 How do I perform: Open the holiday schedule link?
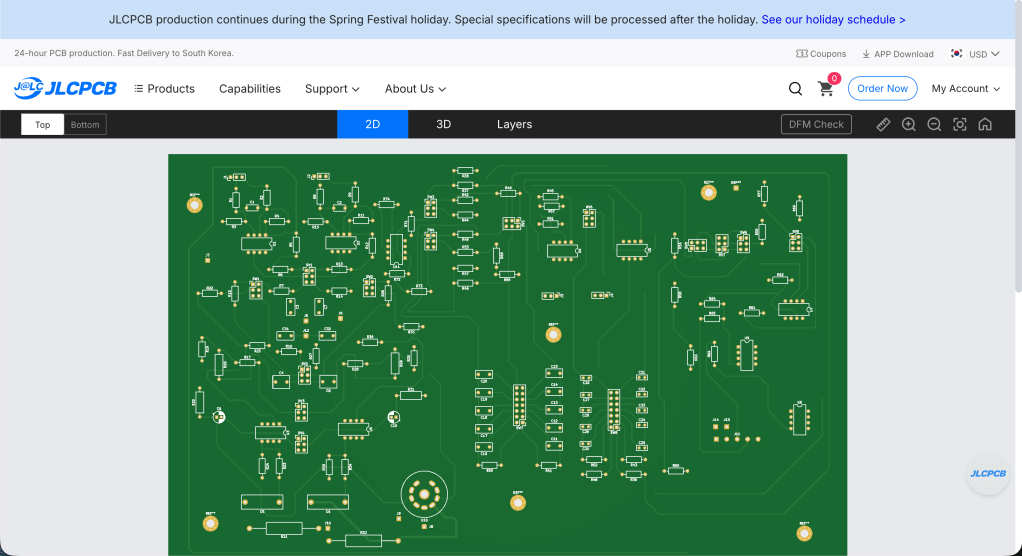[x=833, y=19]
